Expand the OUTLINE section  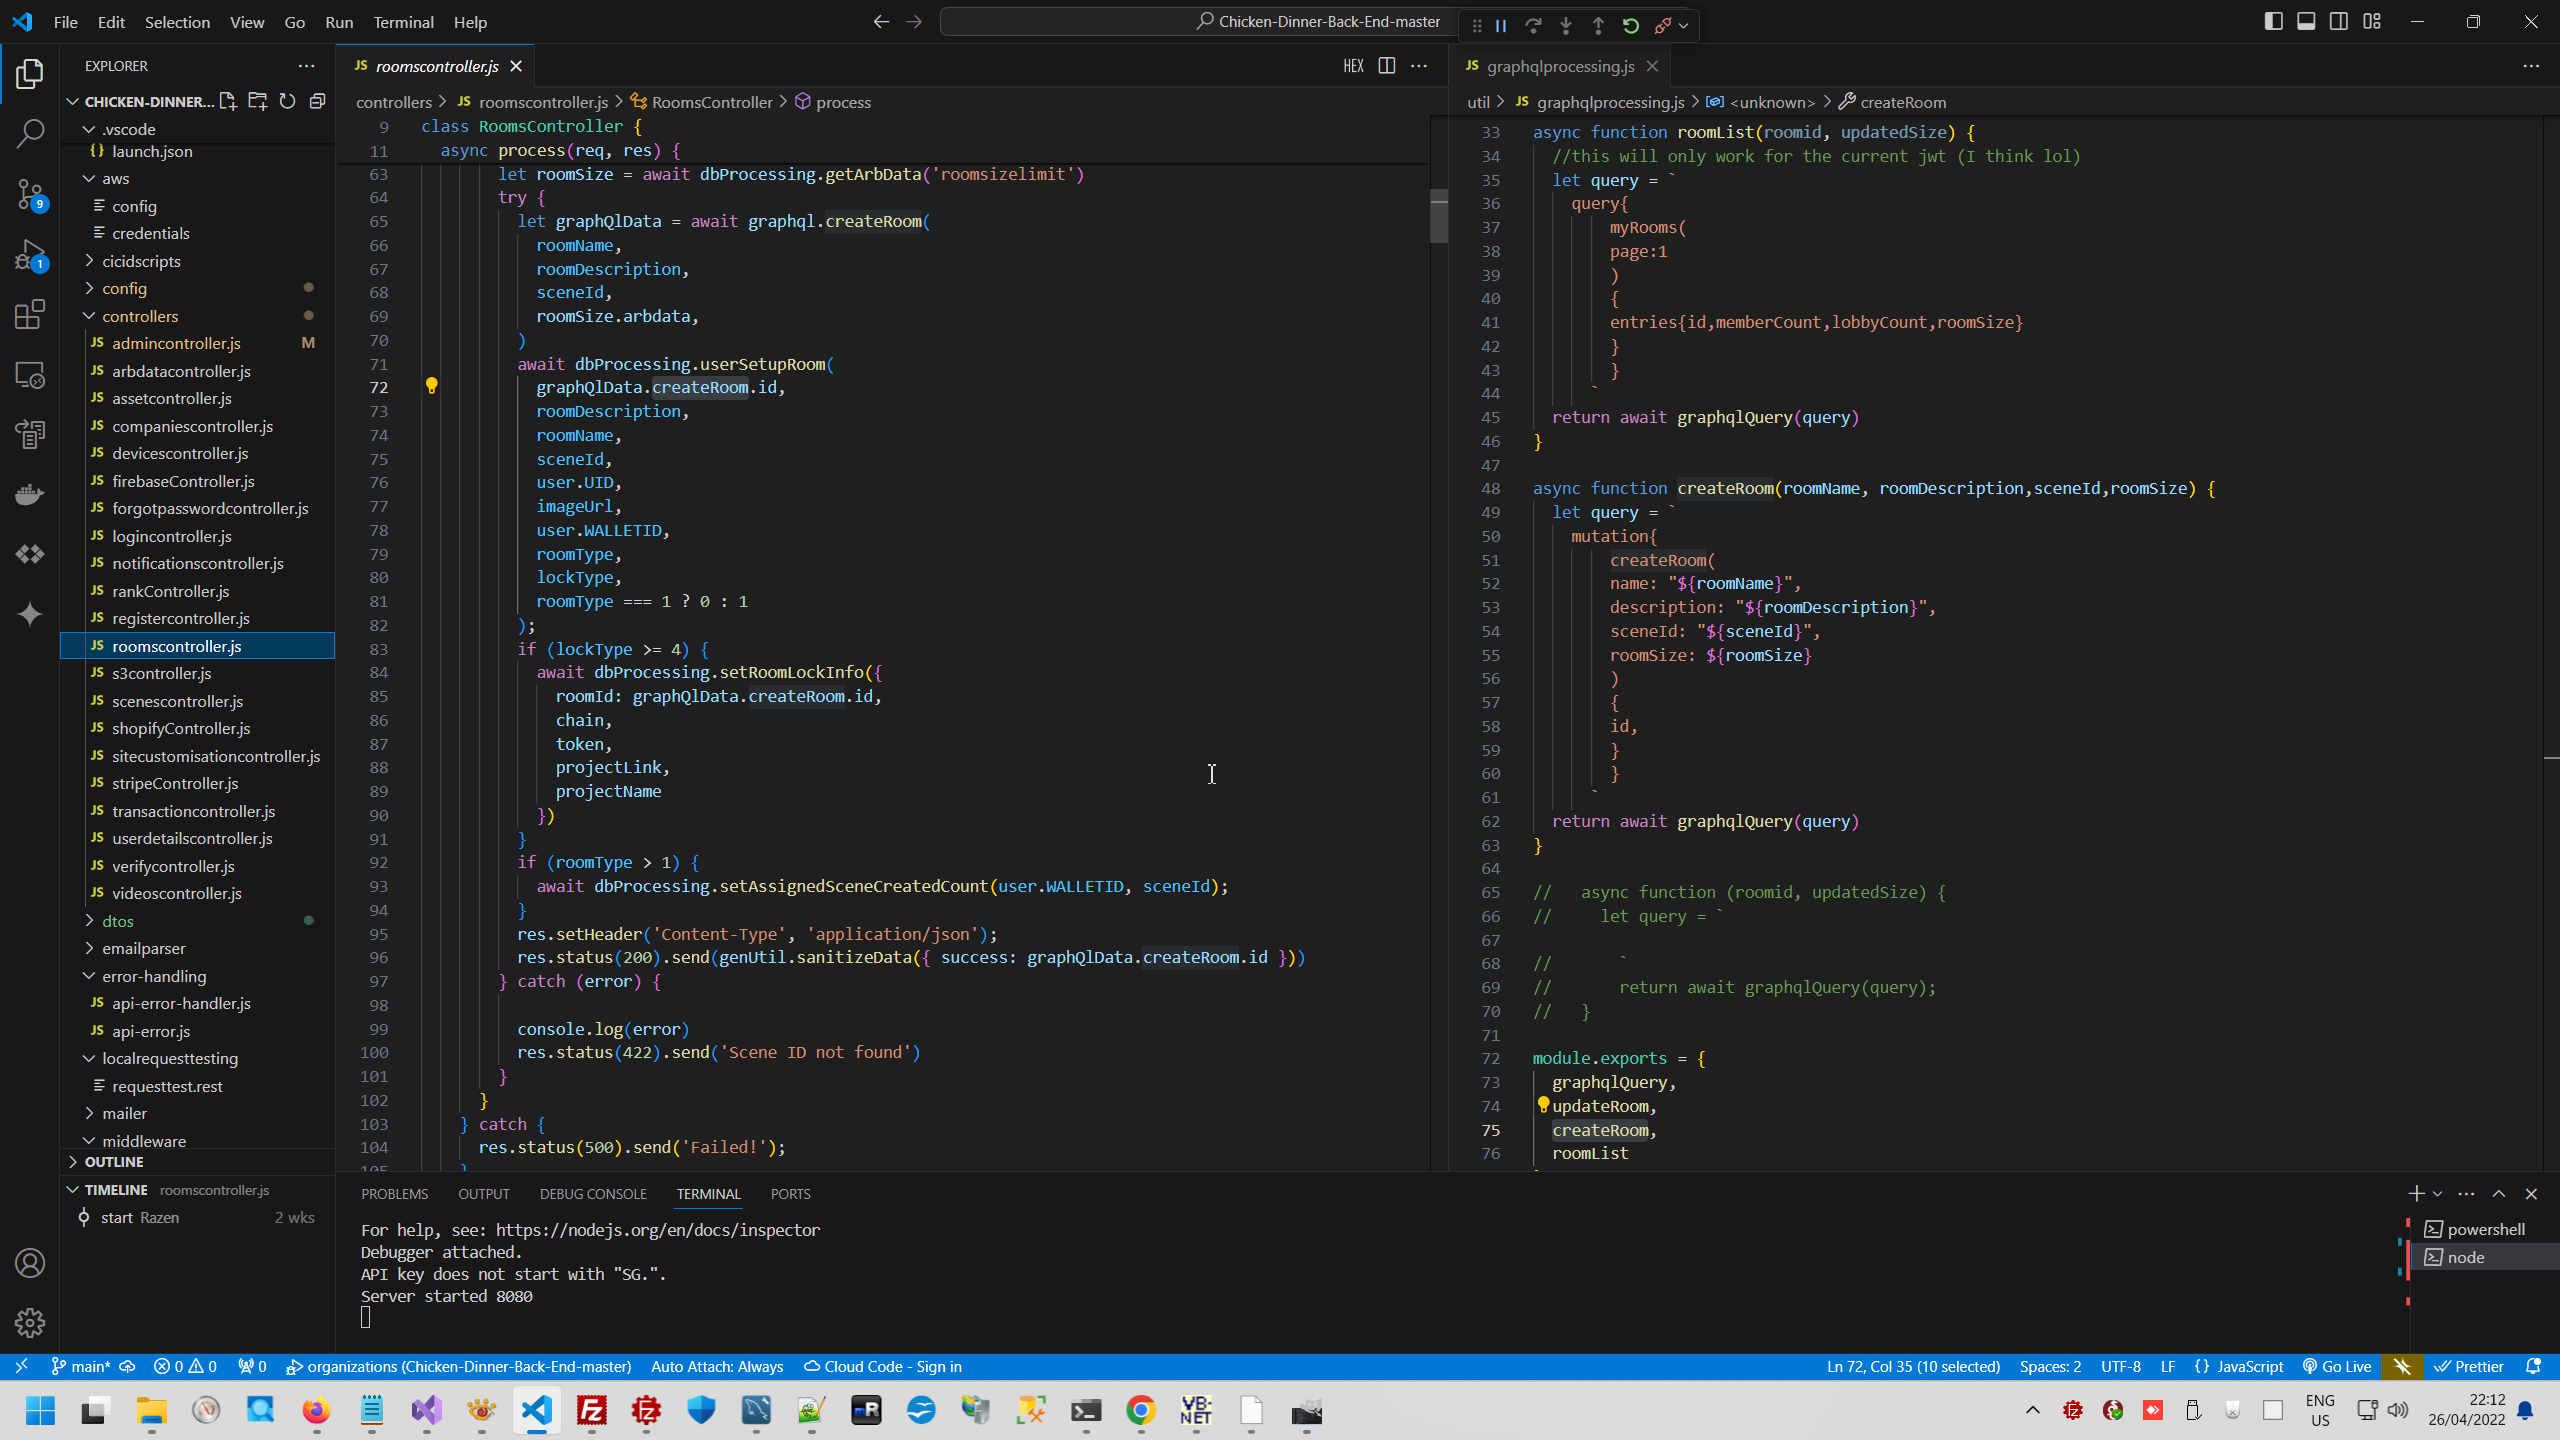tap(114, 1162)
